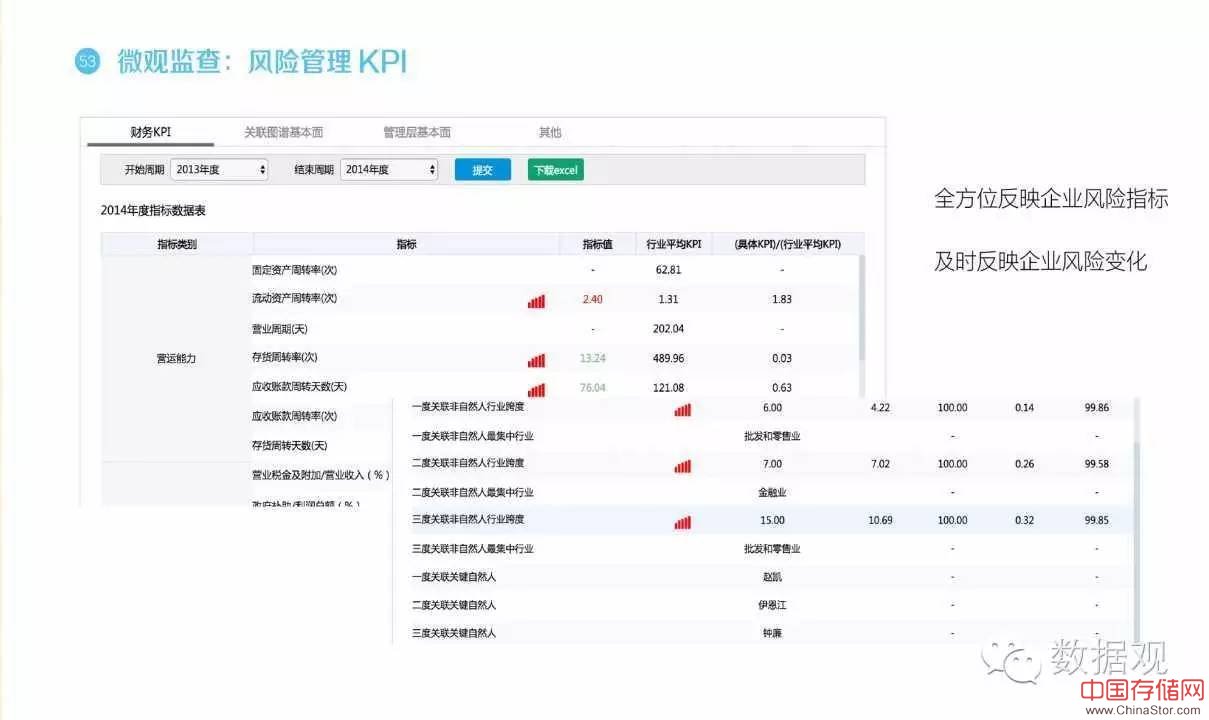
Task: Click the green 下载excel button
Action: point(555,170)
